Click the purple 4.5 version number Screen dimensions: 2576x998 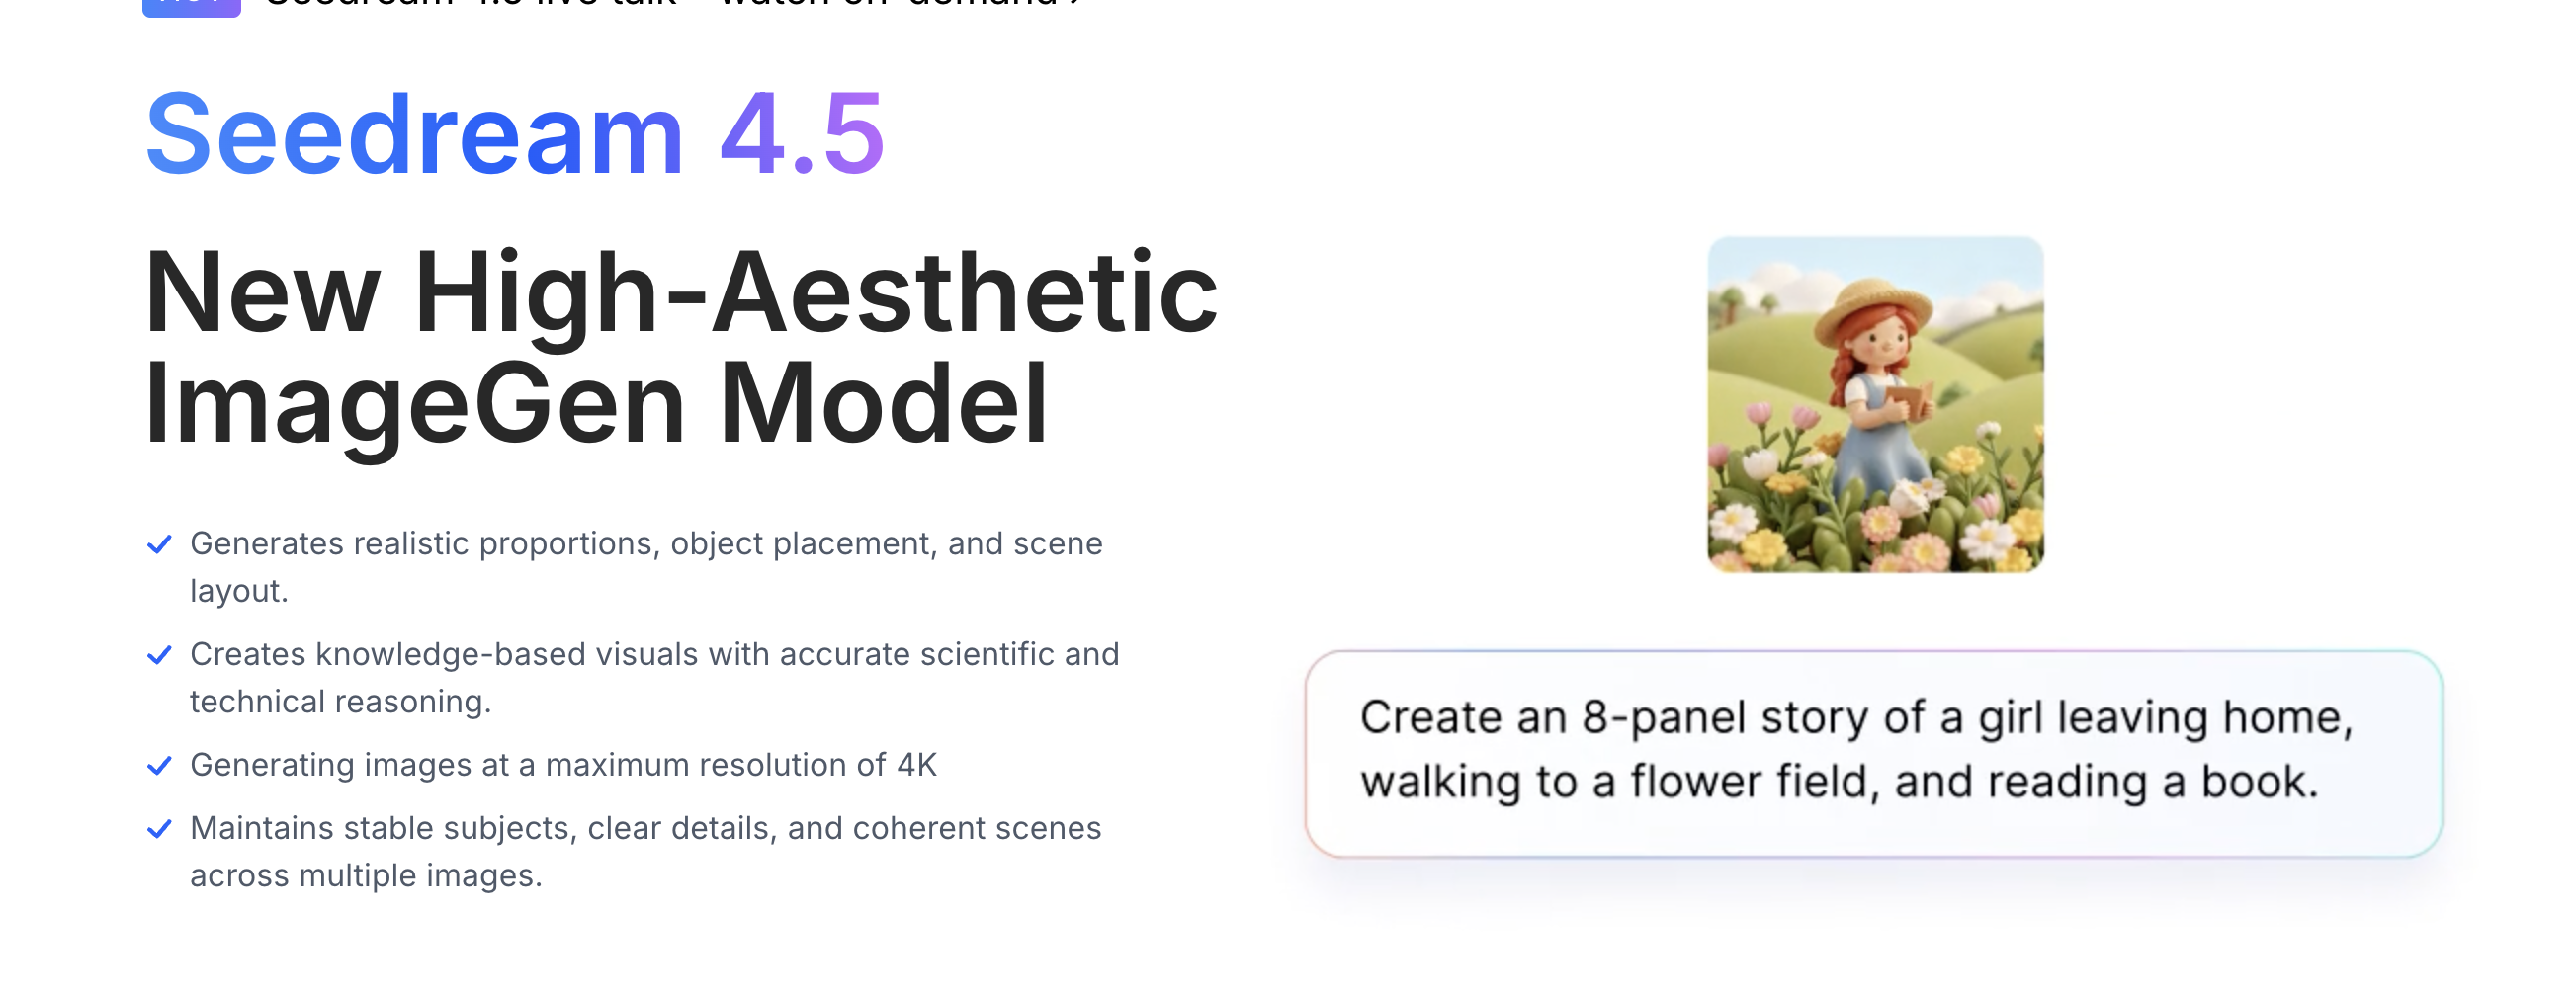point(802,135)
